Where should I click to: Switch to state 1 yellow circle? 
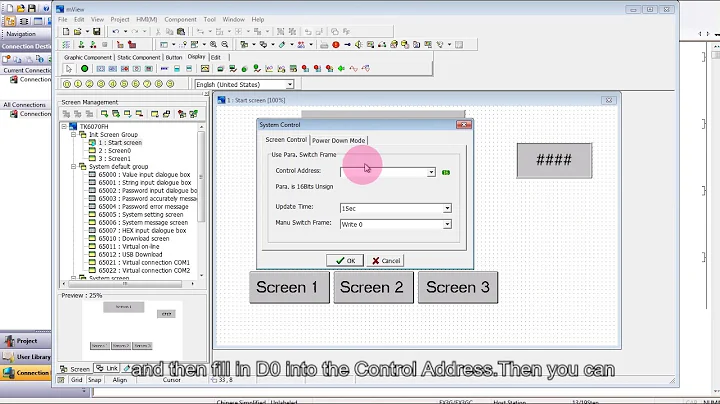[78, 84]
